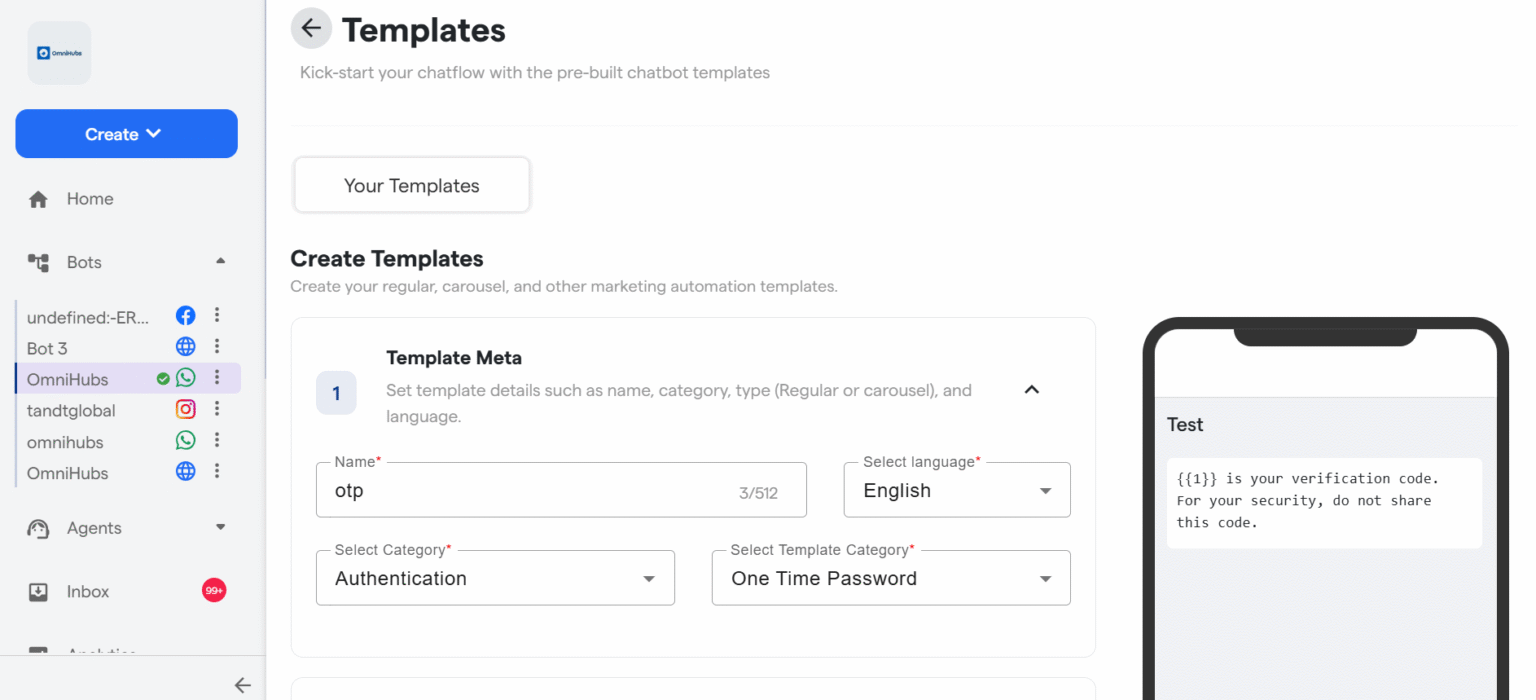Open three-dot menu for tandtglobal

click(217, 409)
